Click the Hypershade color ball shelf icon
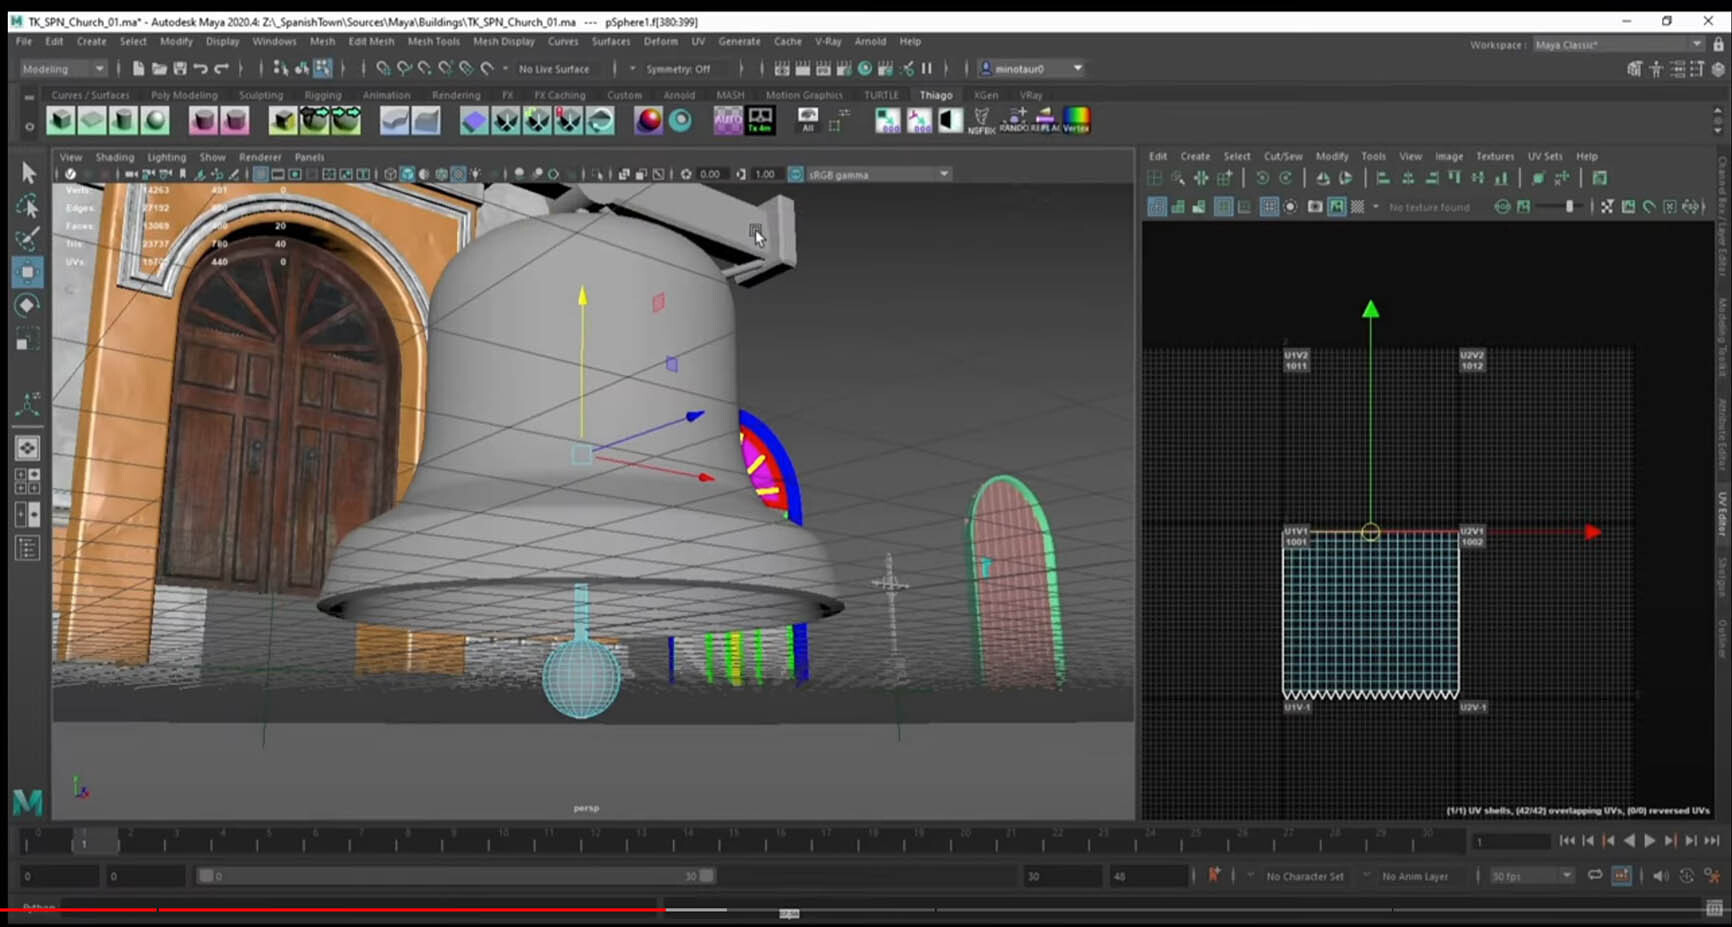The height and width of the screenshot is (927, 1732). point(649,121)
